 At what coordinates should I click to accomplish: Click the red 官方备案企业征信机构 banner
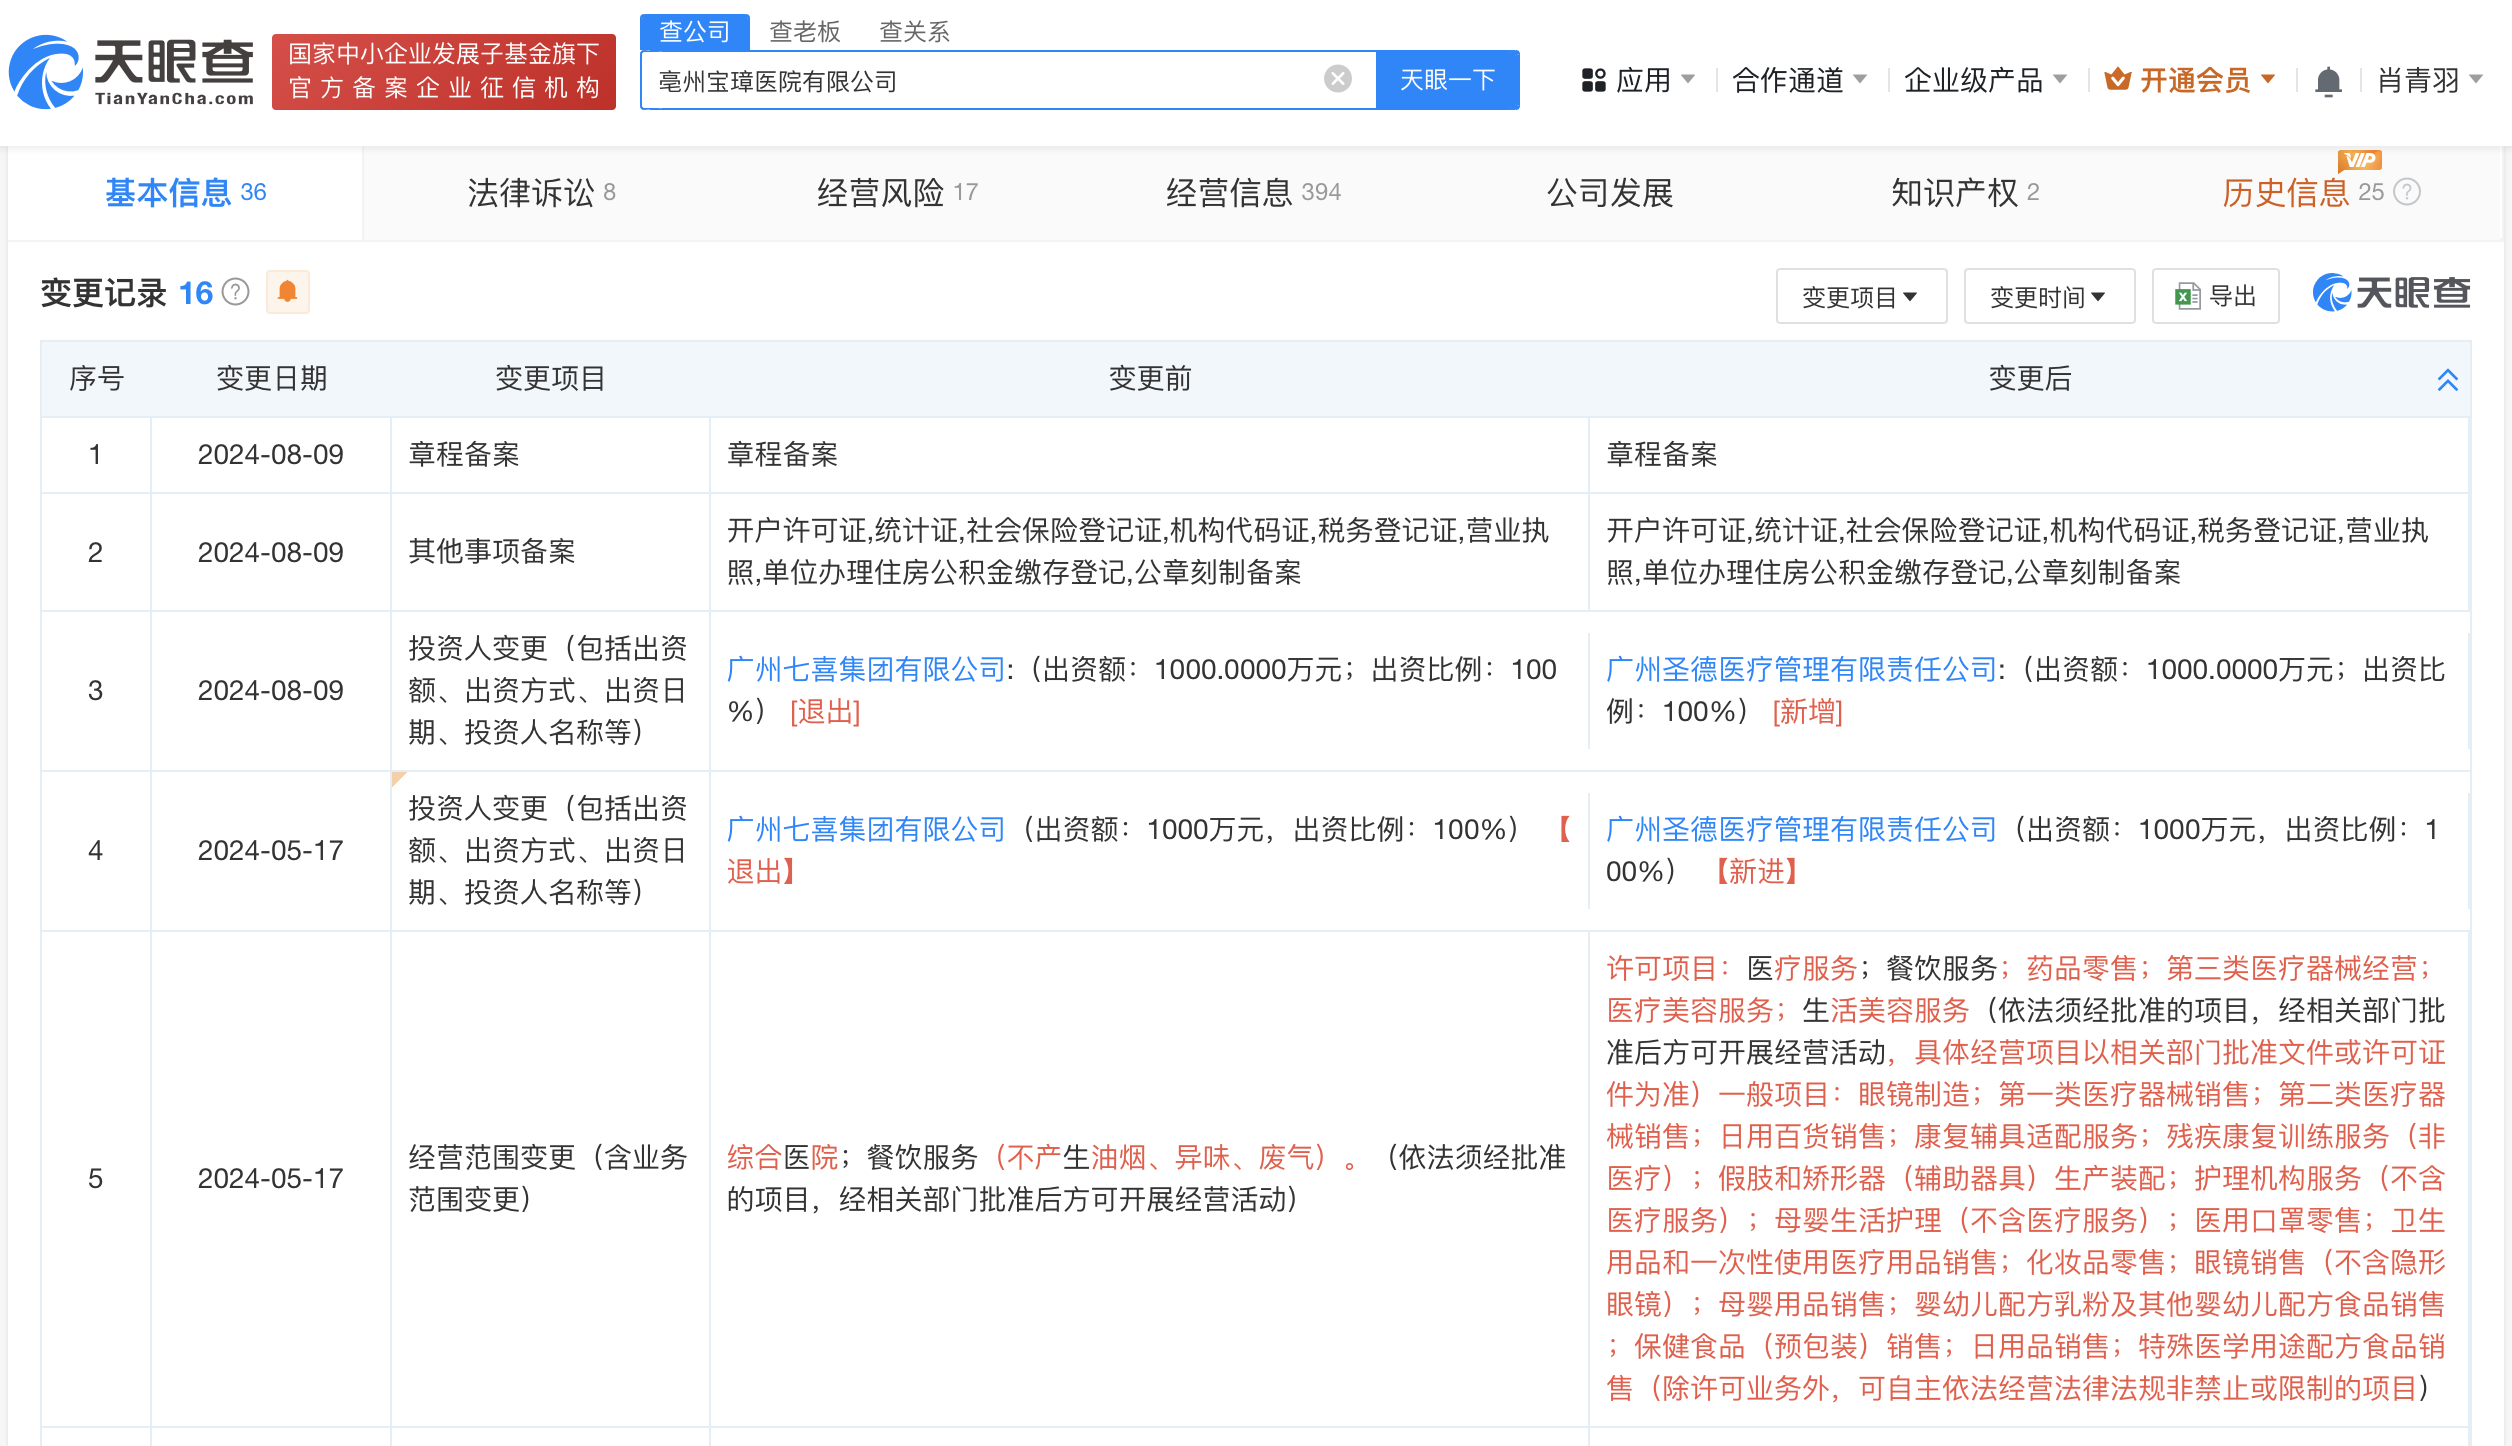tap(444, 71)
